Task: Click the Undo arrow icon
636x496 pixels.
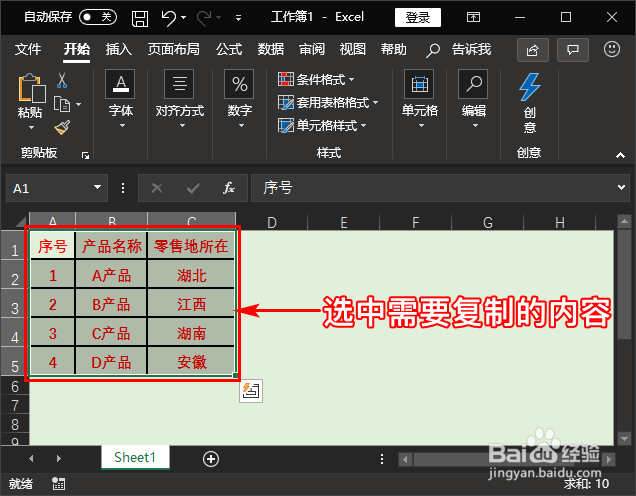Action: [169, 18]
